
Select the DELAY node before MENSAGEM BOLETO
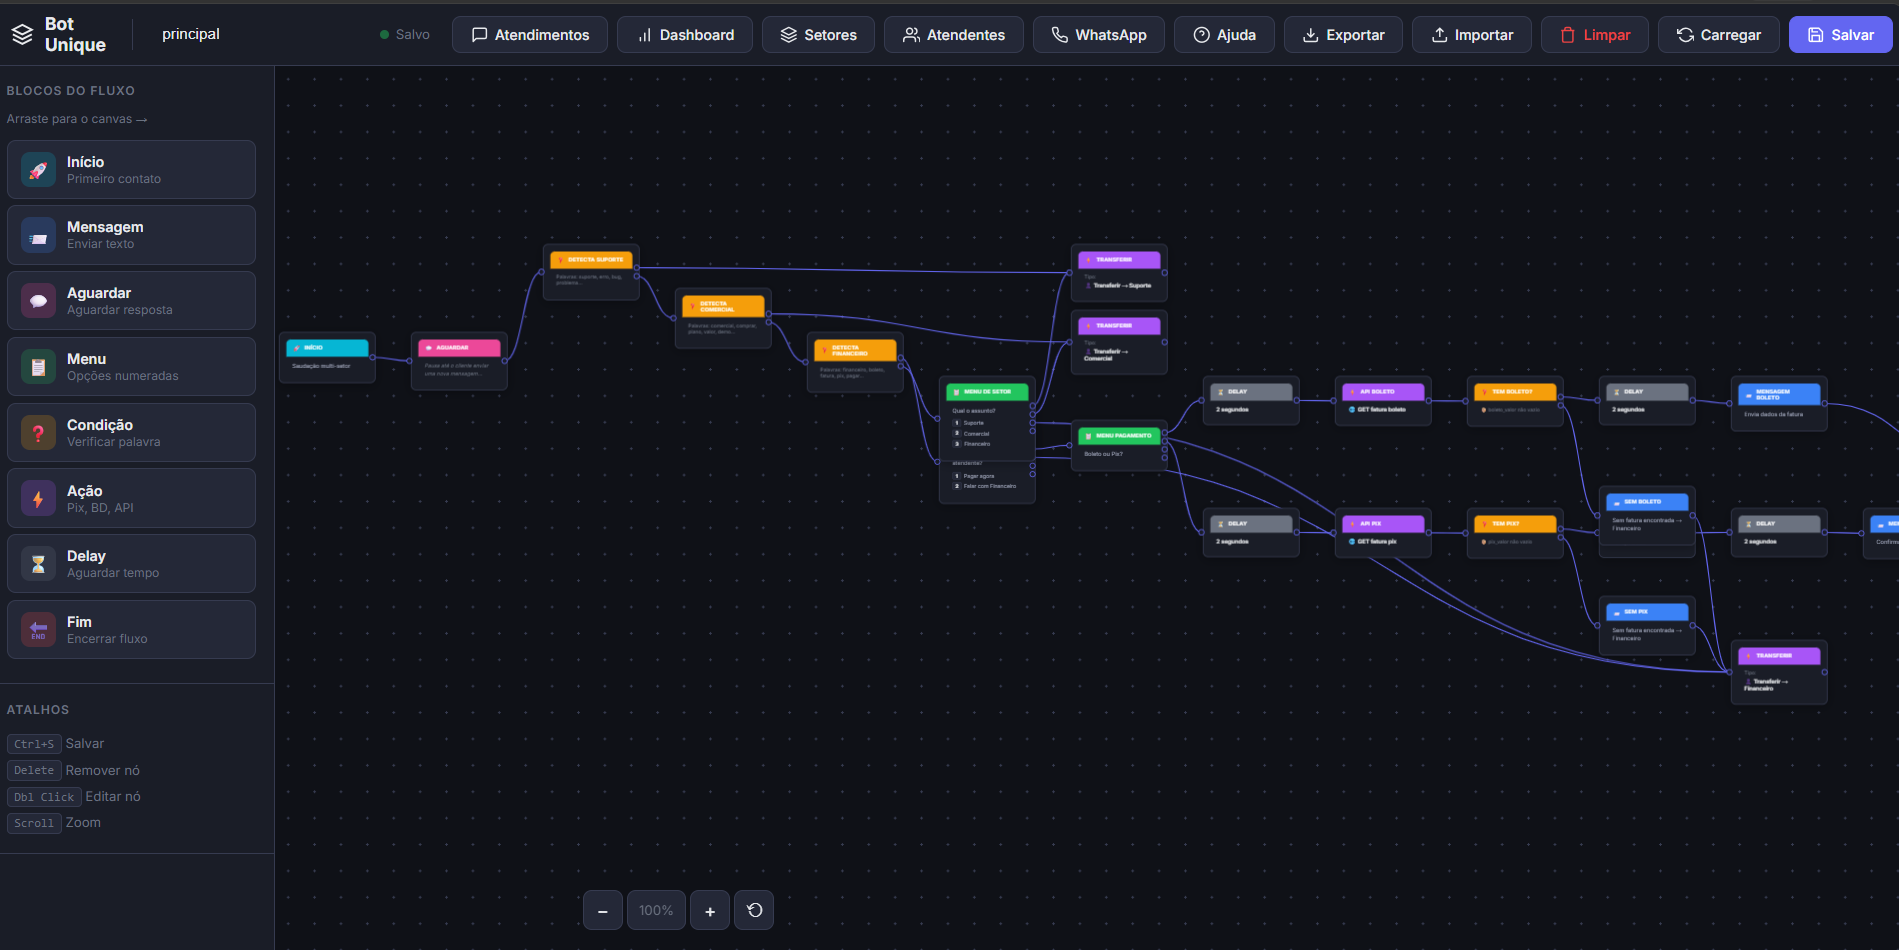[x=1648, y=401]
